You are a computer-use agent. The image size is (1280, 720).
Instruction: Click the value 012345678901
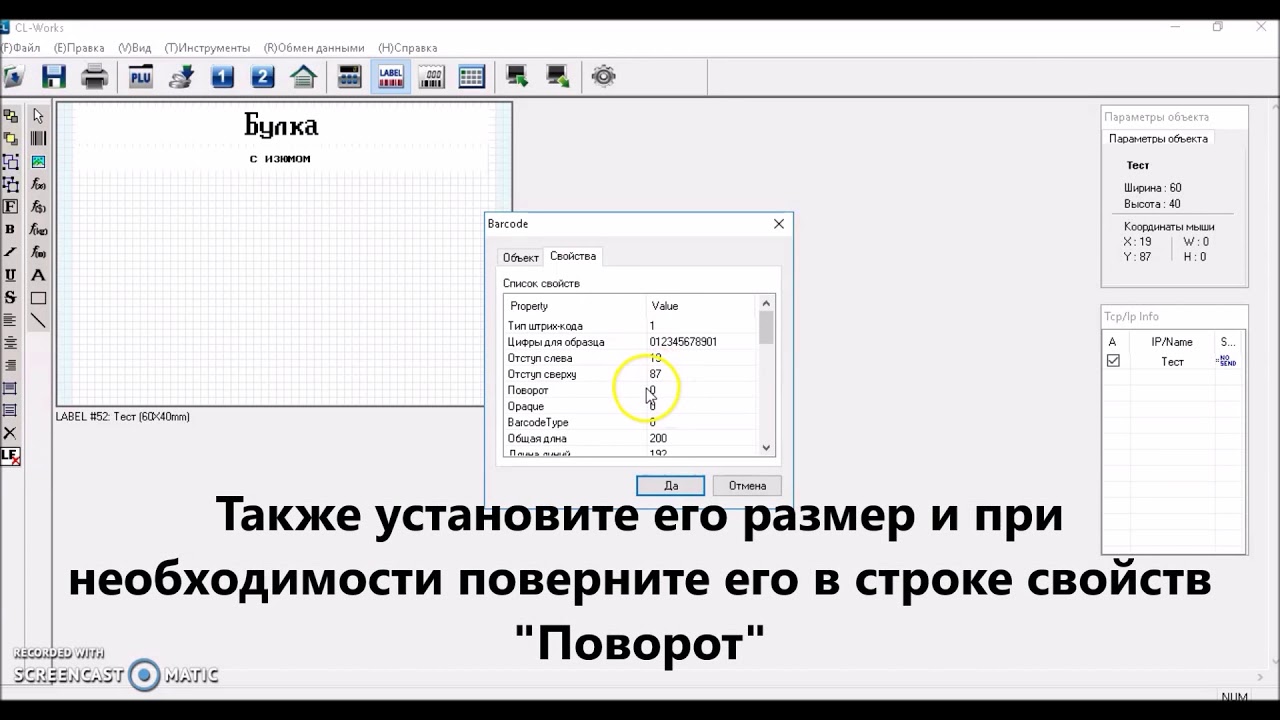pos(683,342)
